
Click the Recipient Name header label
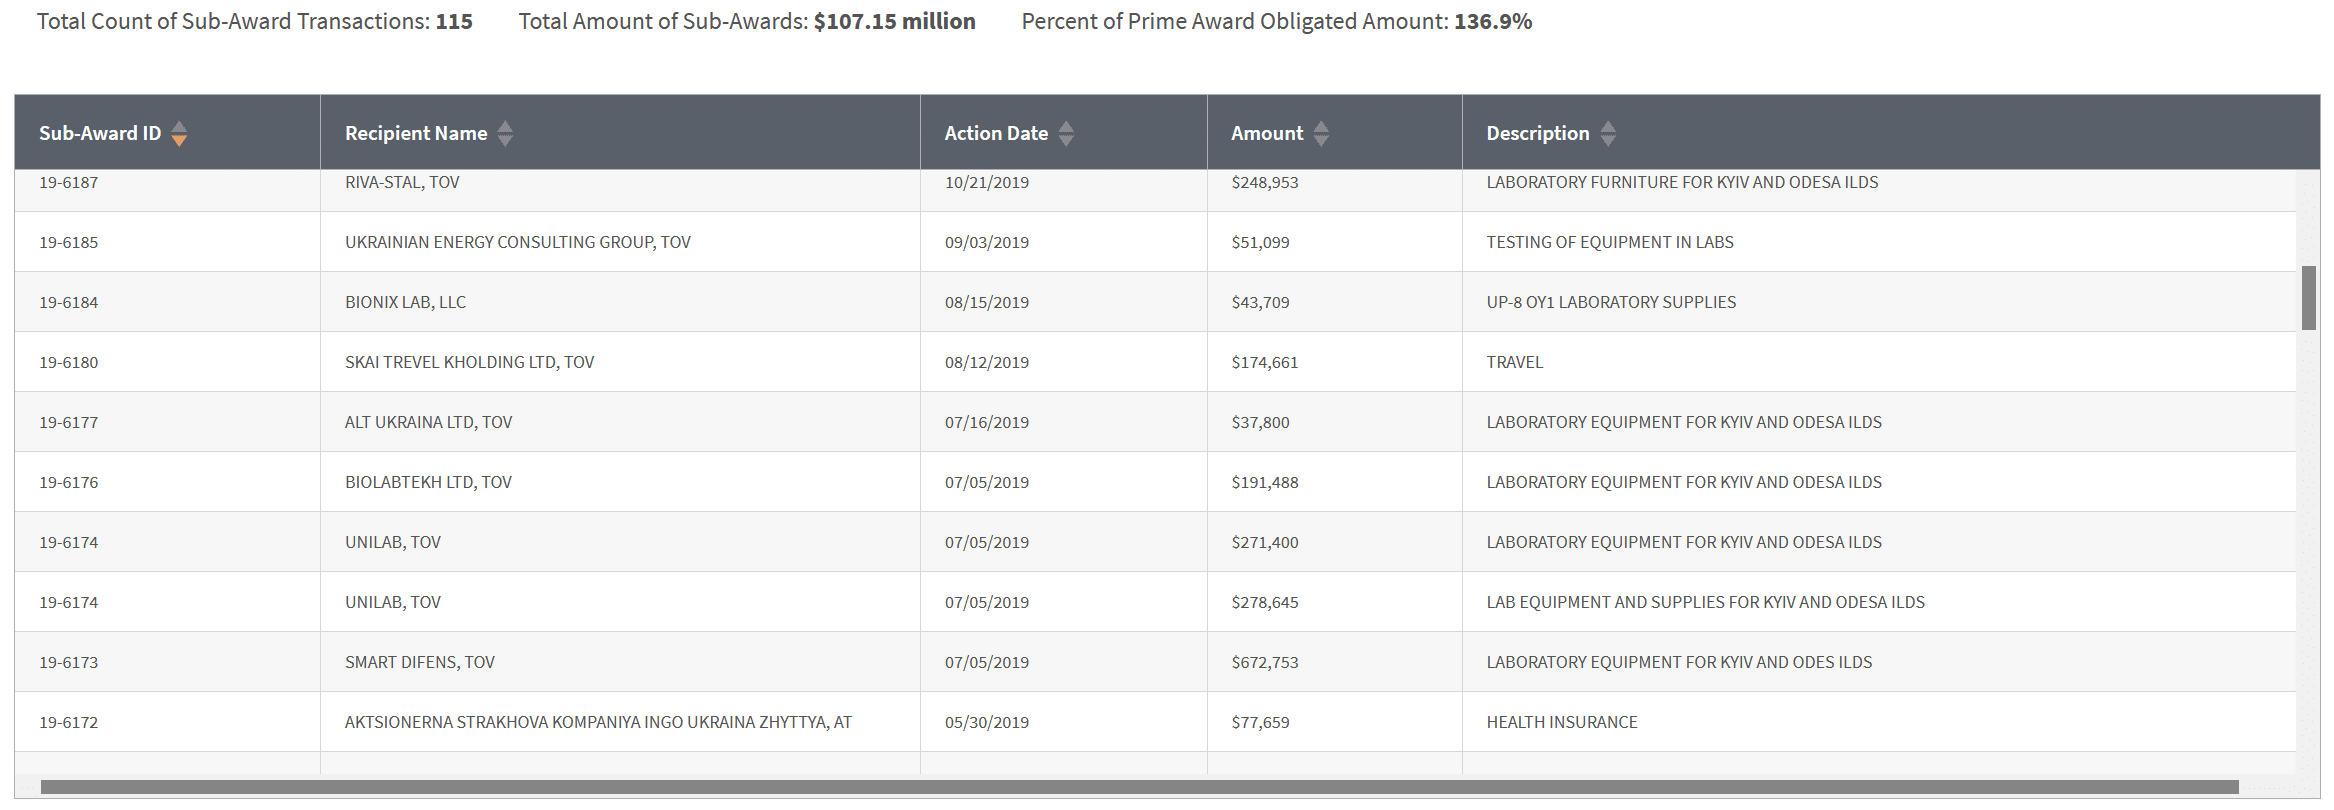416,133
